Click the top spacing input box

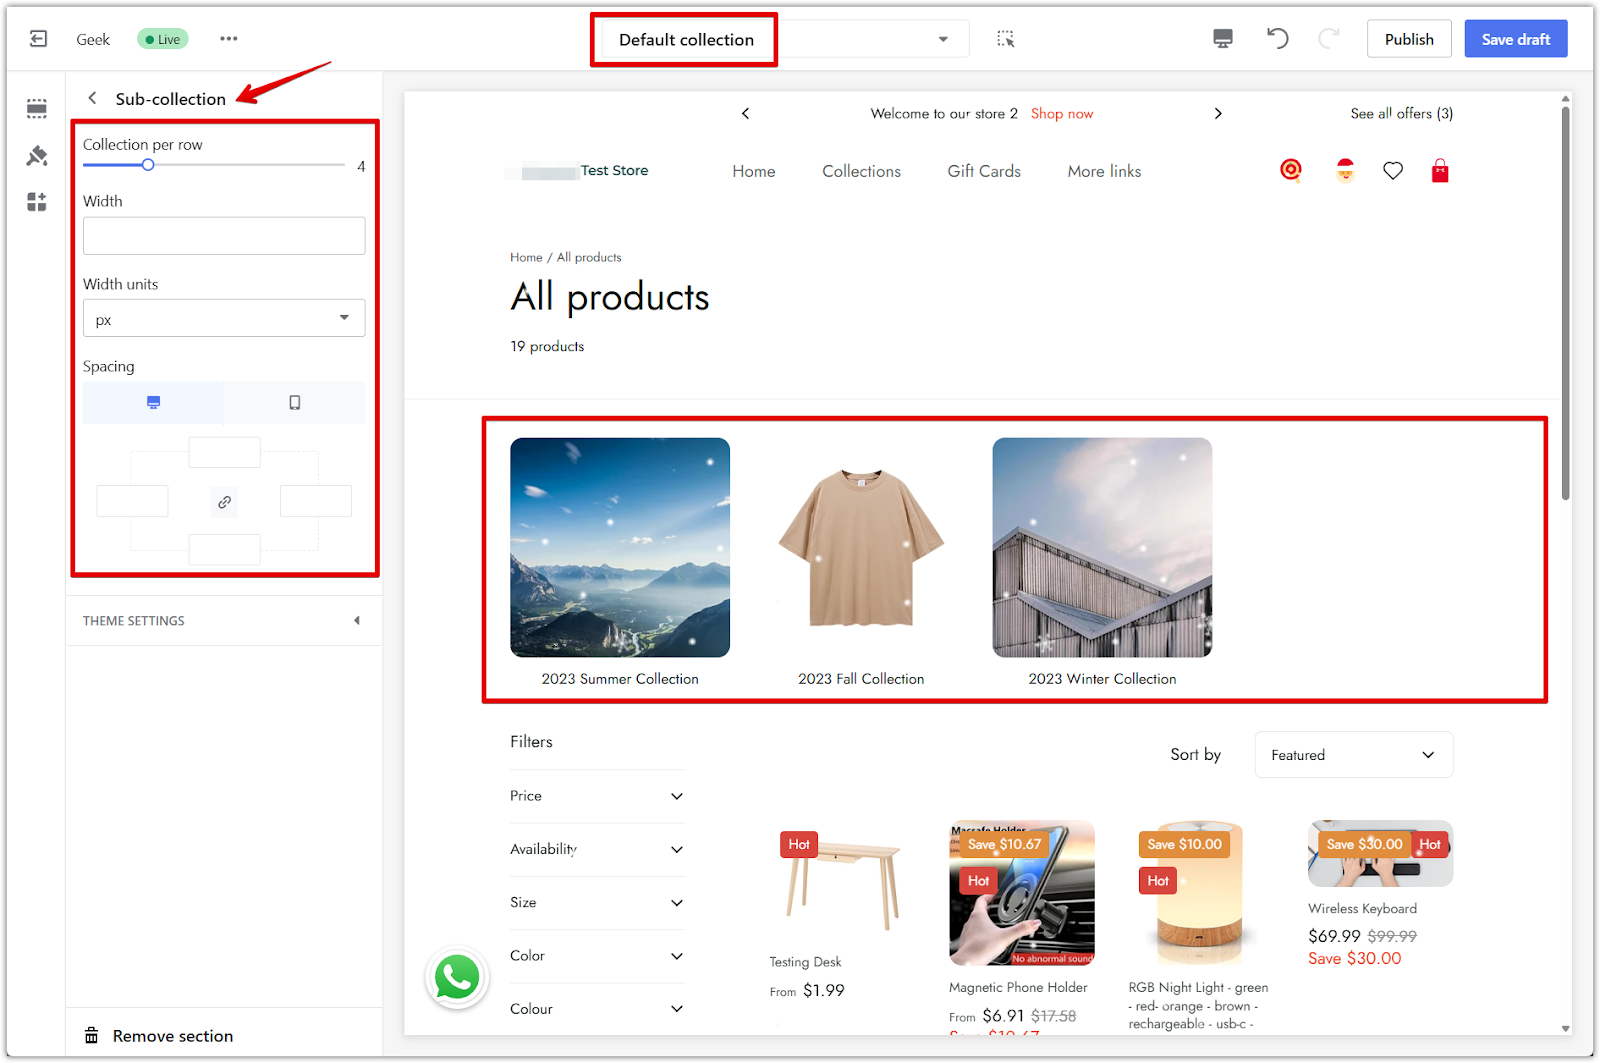point(225,452)
